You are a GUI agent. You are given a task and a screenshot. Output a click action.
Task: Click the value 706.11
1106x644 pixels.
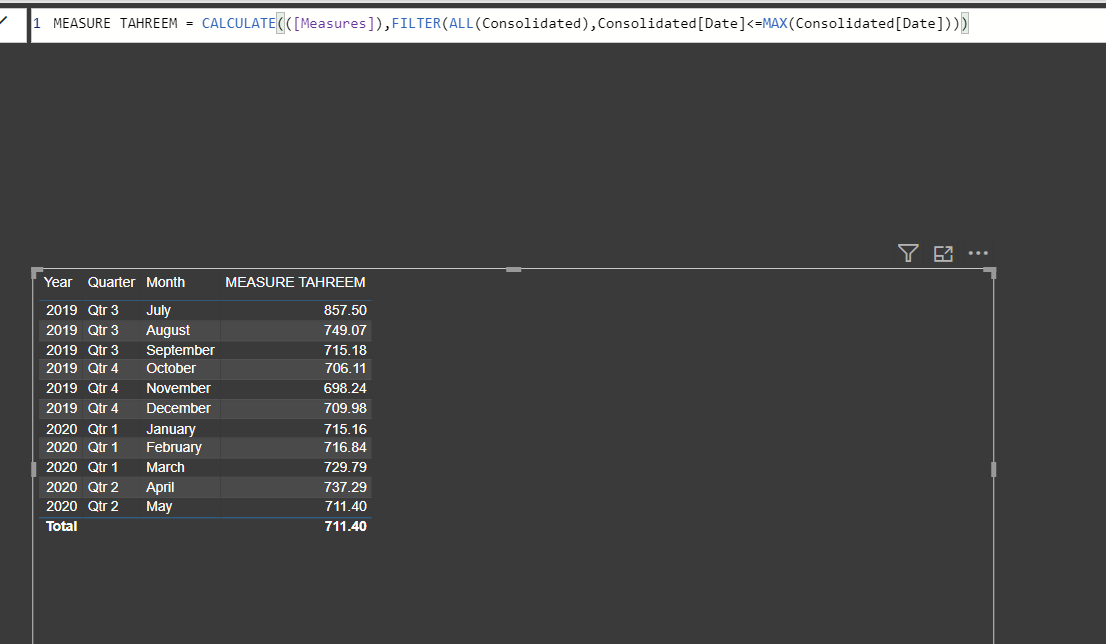pos(346,368)
